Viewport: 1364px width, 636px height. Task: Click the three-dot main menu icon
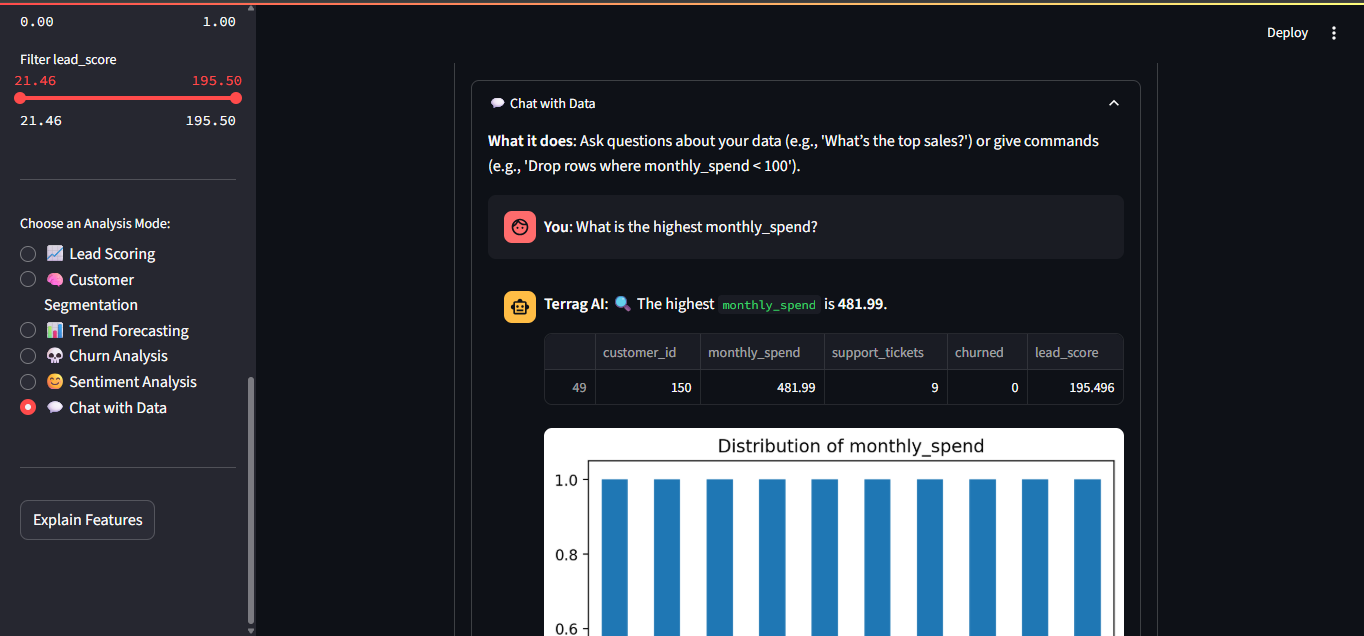pos(1333,33)
